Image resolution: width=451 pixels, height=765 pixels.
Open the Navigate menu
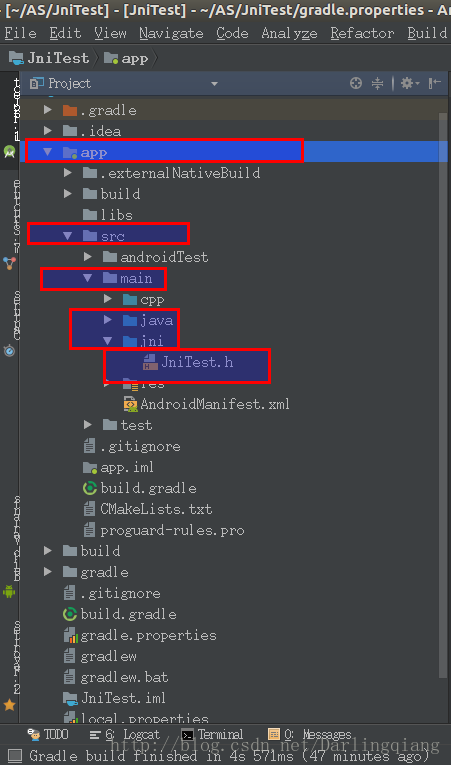coord(171,33)
